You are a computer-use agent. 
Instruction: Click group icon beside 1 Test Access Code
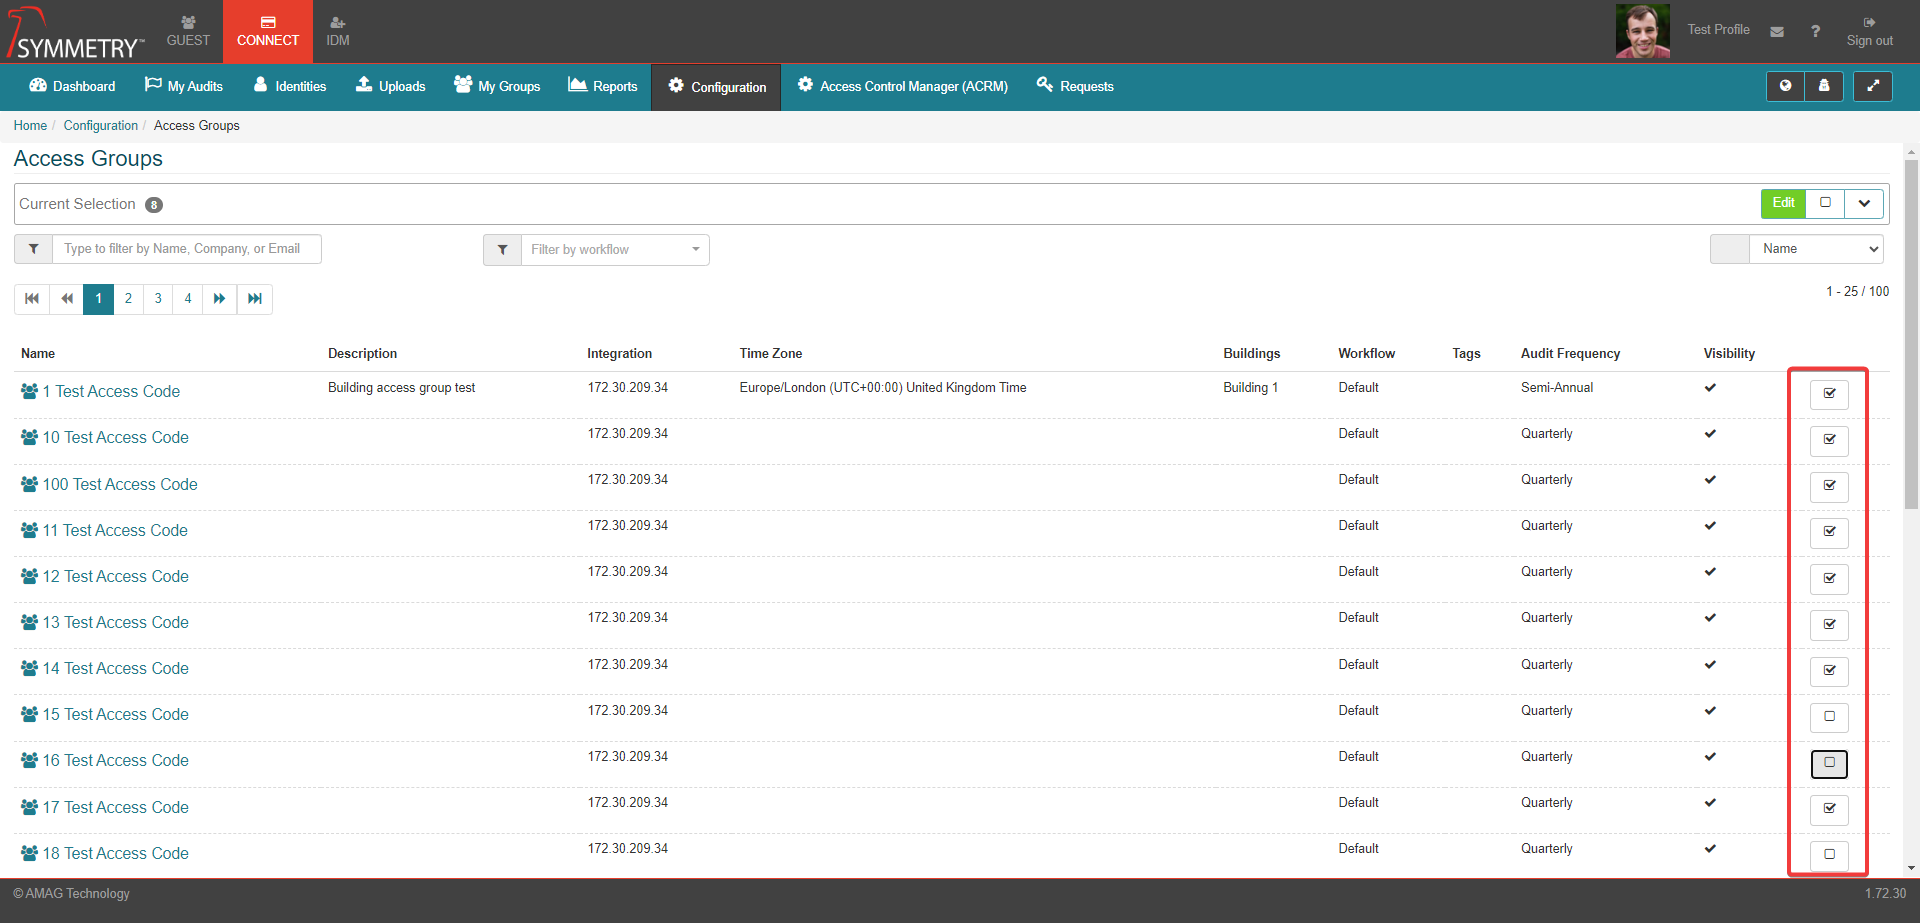[x=30, y=391]
